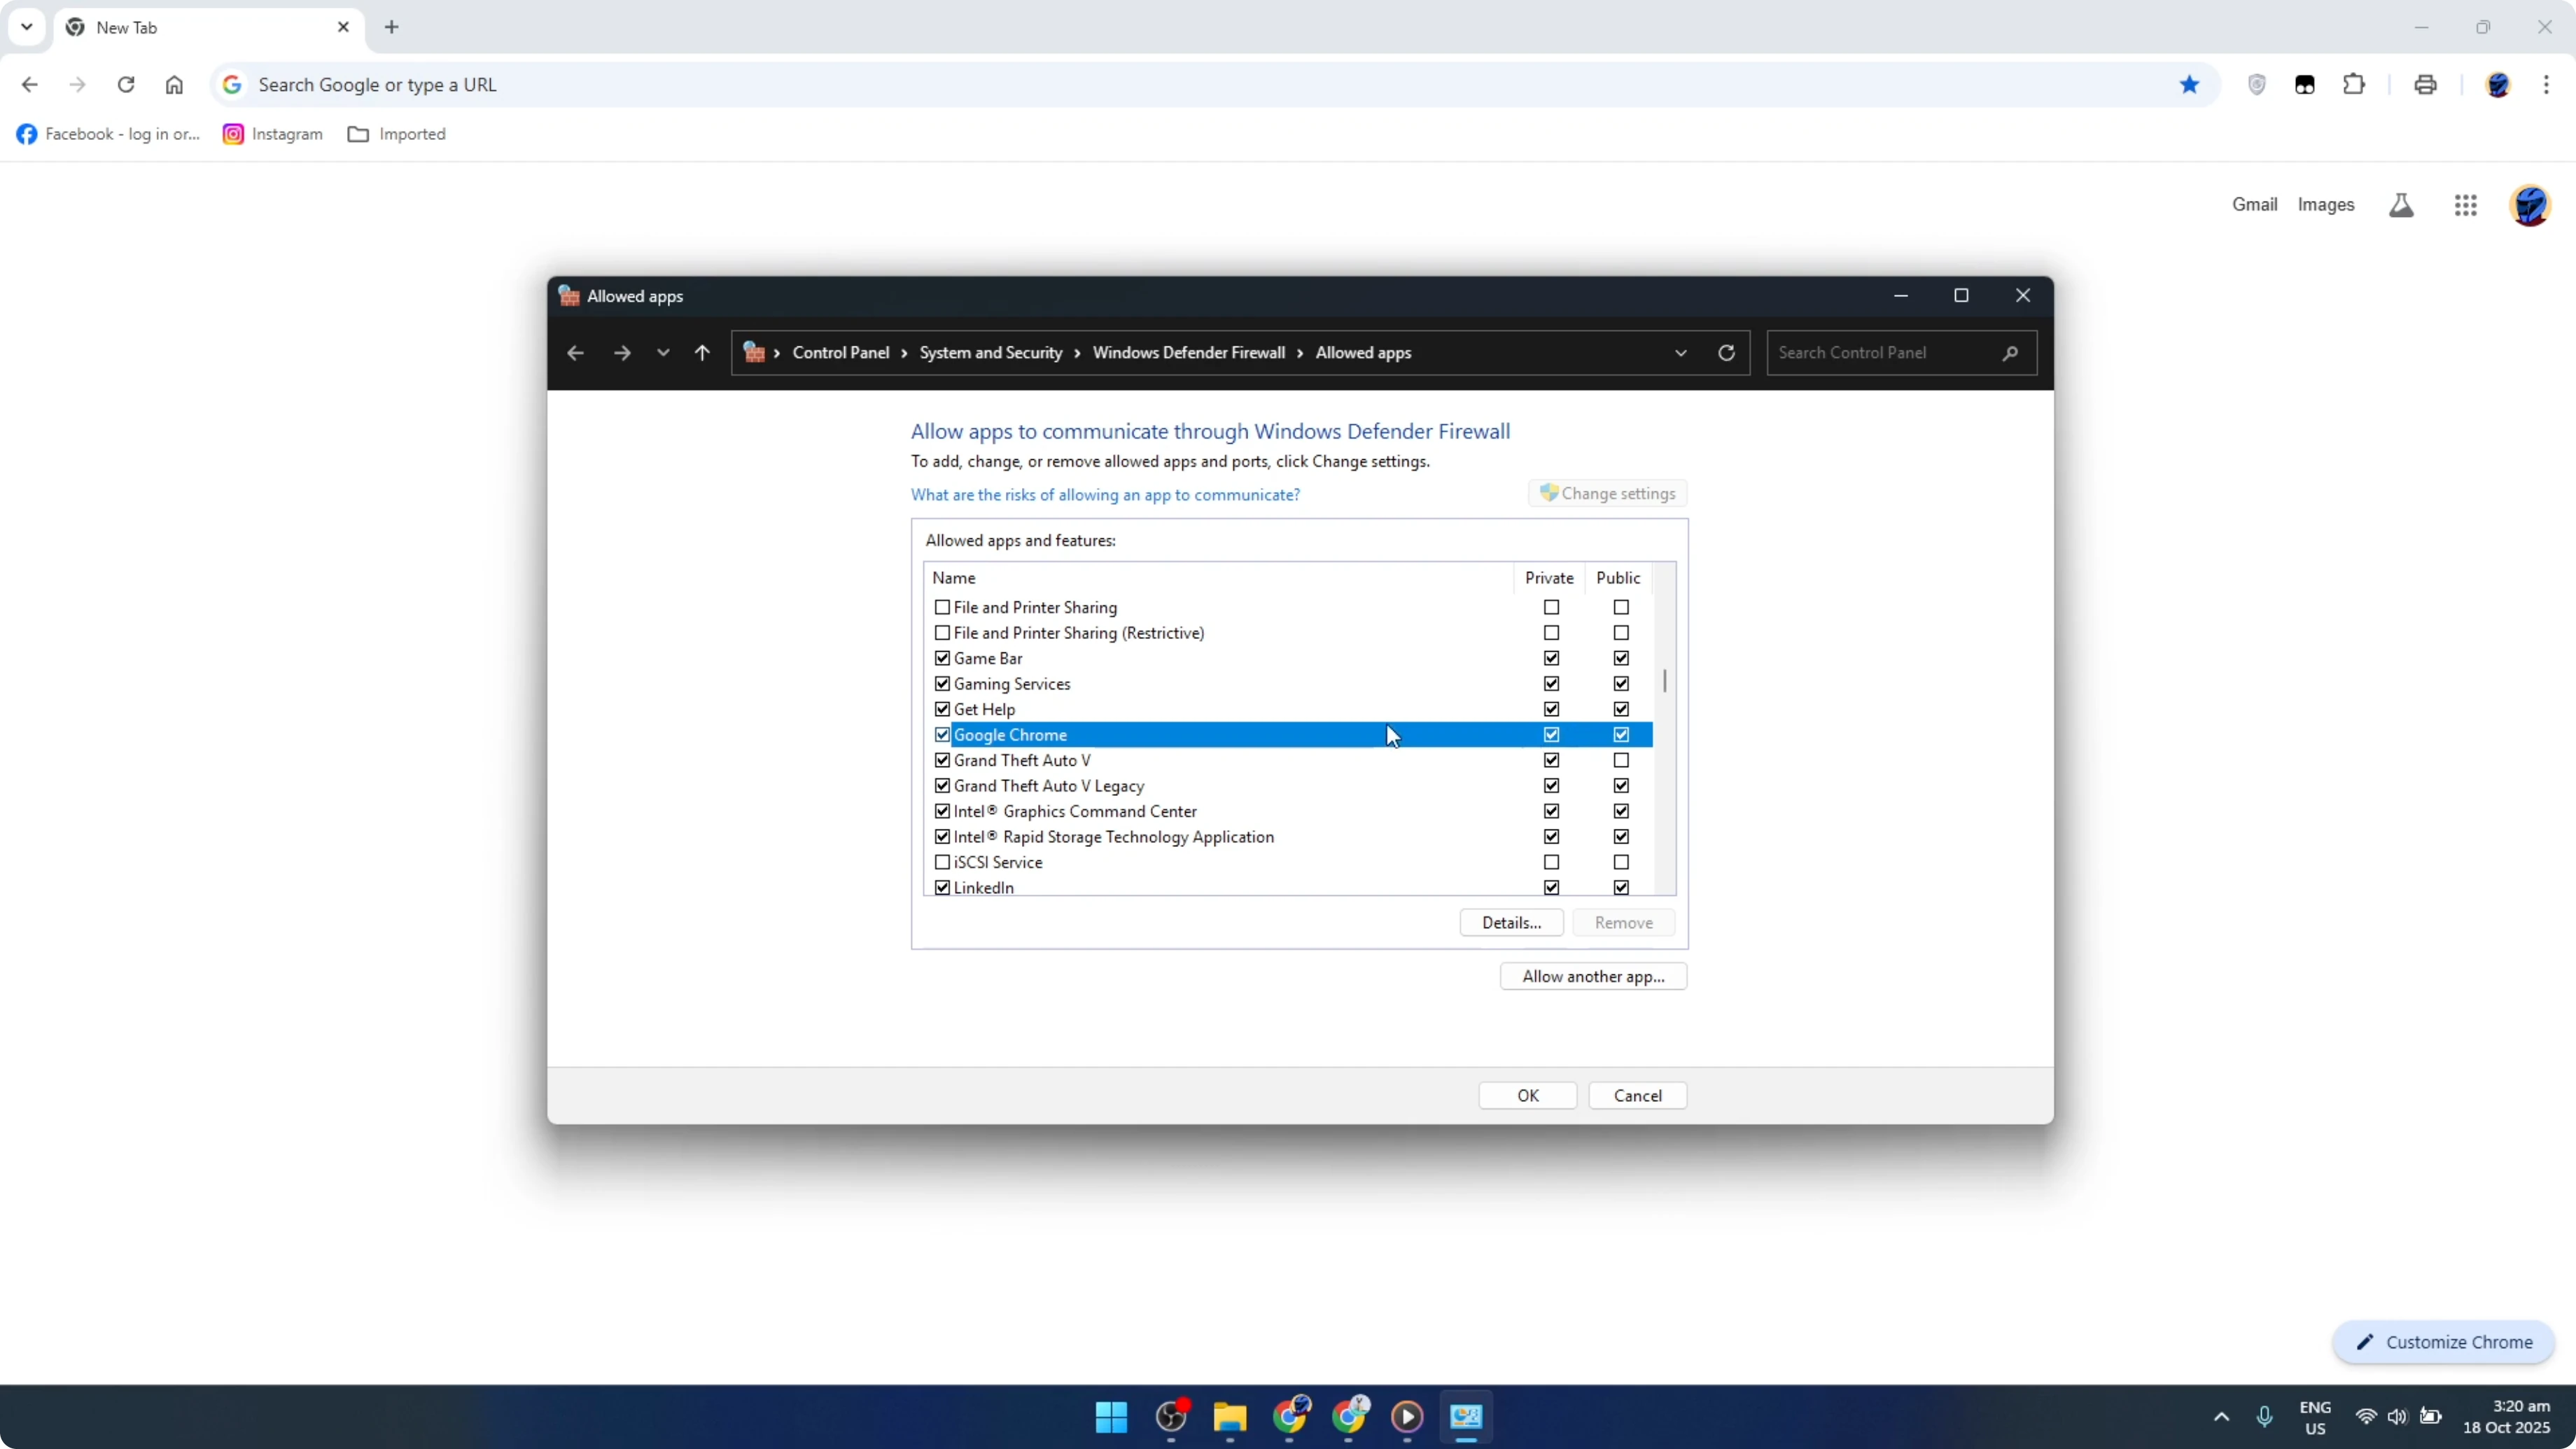Open Gmail link on New Tab page
2576x1449 pixels.
pyautogui.click(x=2254, y=205)
